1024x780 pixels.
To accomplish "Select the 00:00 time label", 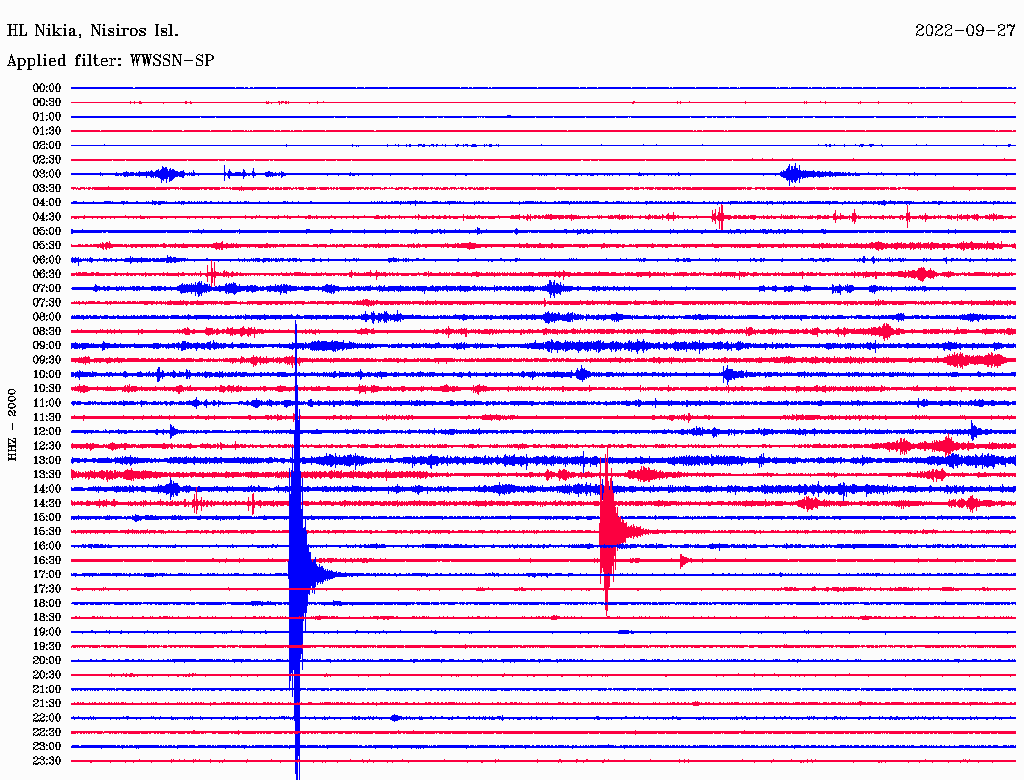I will [47, 88].
